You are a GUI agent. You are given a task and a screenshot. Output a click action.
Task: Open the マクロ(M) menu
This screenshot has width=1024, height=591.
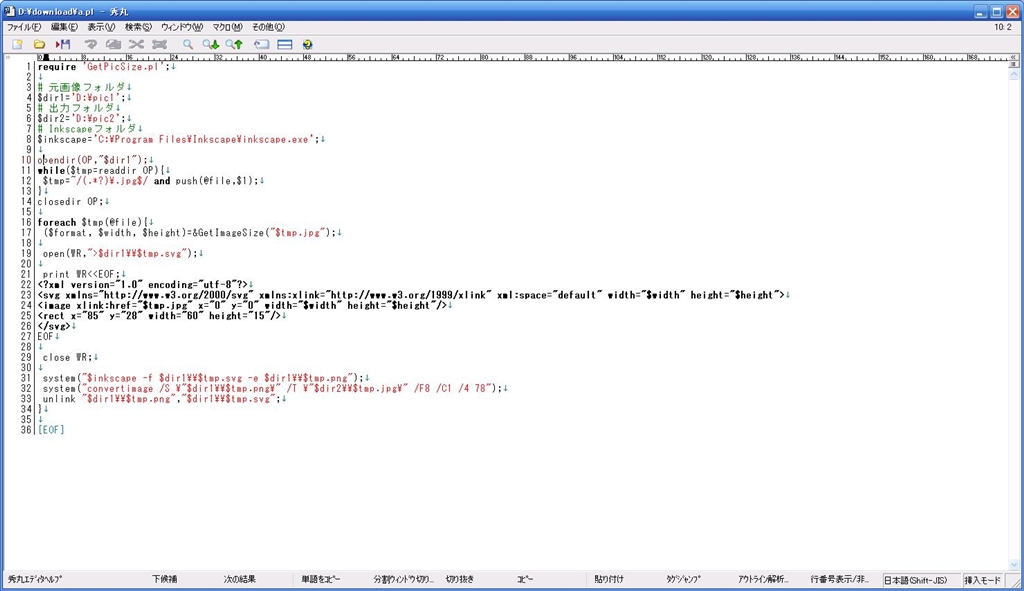click(227, 27)
